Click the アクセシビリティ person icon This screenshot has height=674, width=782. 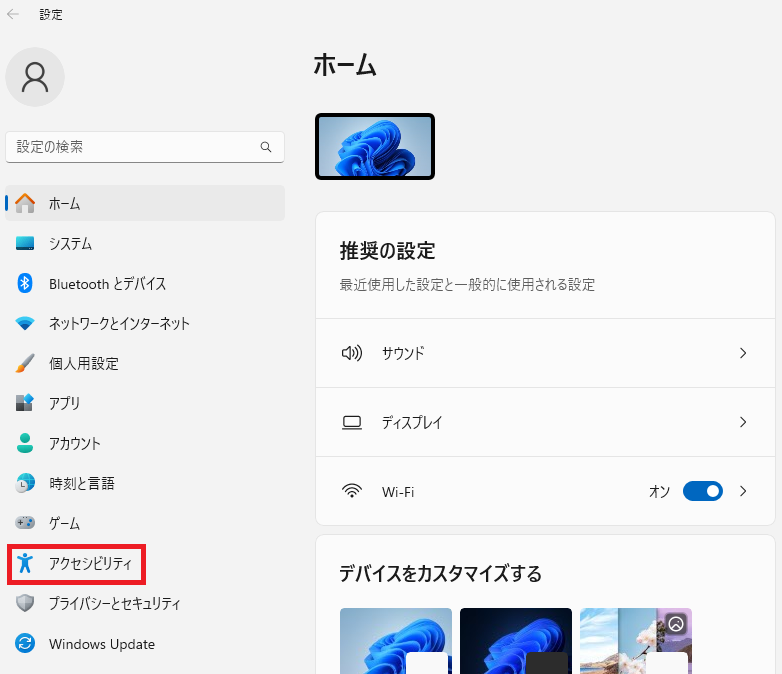point(26,564)
